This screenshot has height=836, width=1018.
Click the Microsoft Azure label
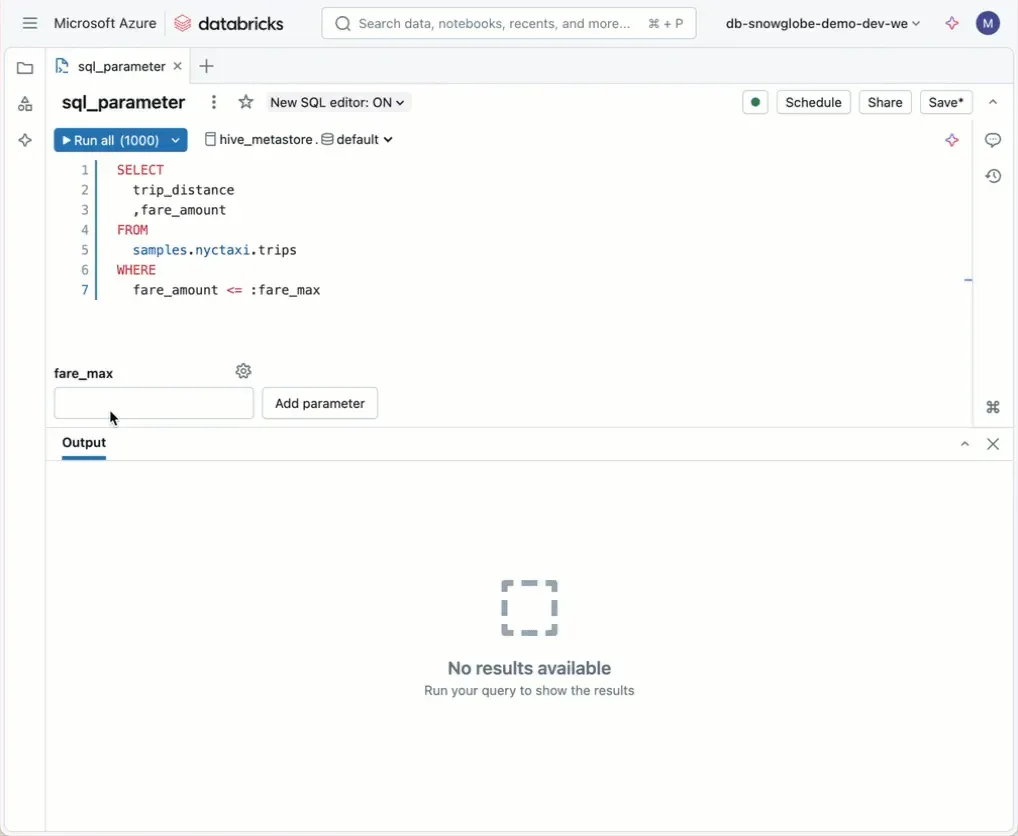pos(105,23)
